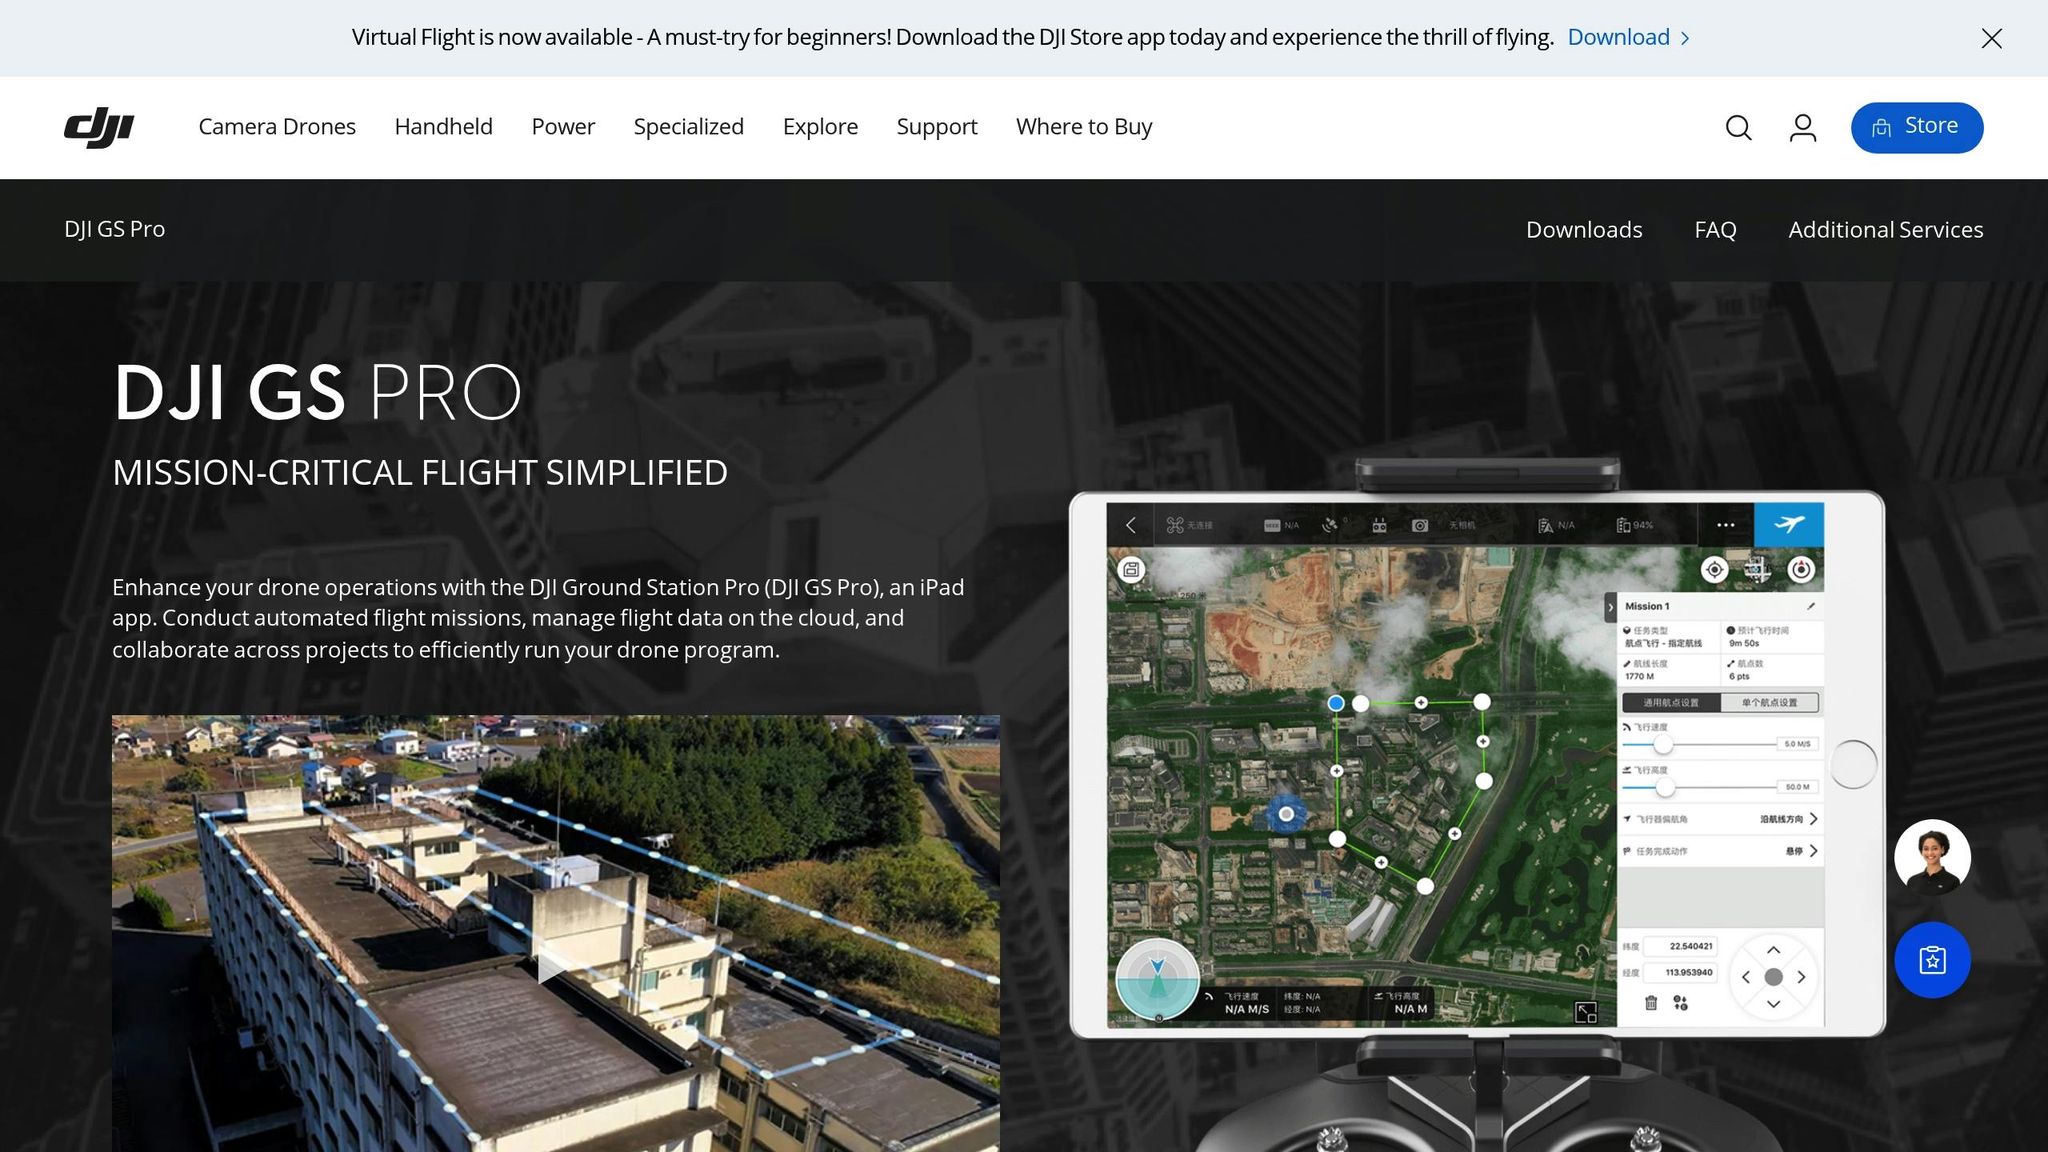2048x1152 pixels.
Task: Click the DJI logo in header
Action: tap(99, 127)
